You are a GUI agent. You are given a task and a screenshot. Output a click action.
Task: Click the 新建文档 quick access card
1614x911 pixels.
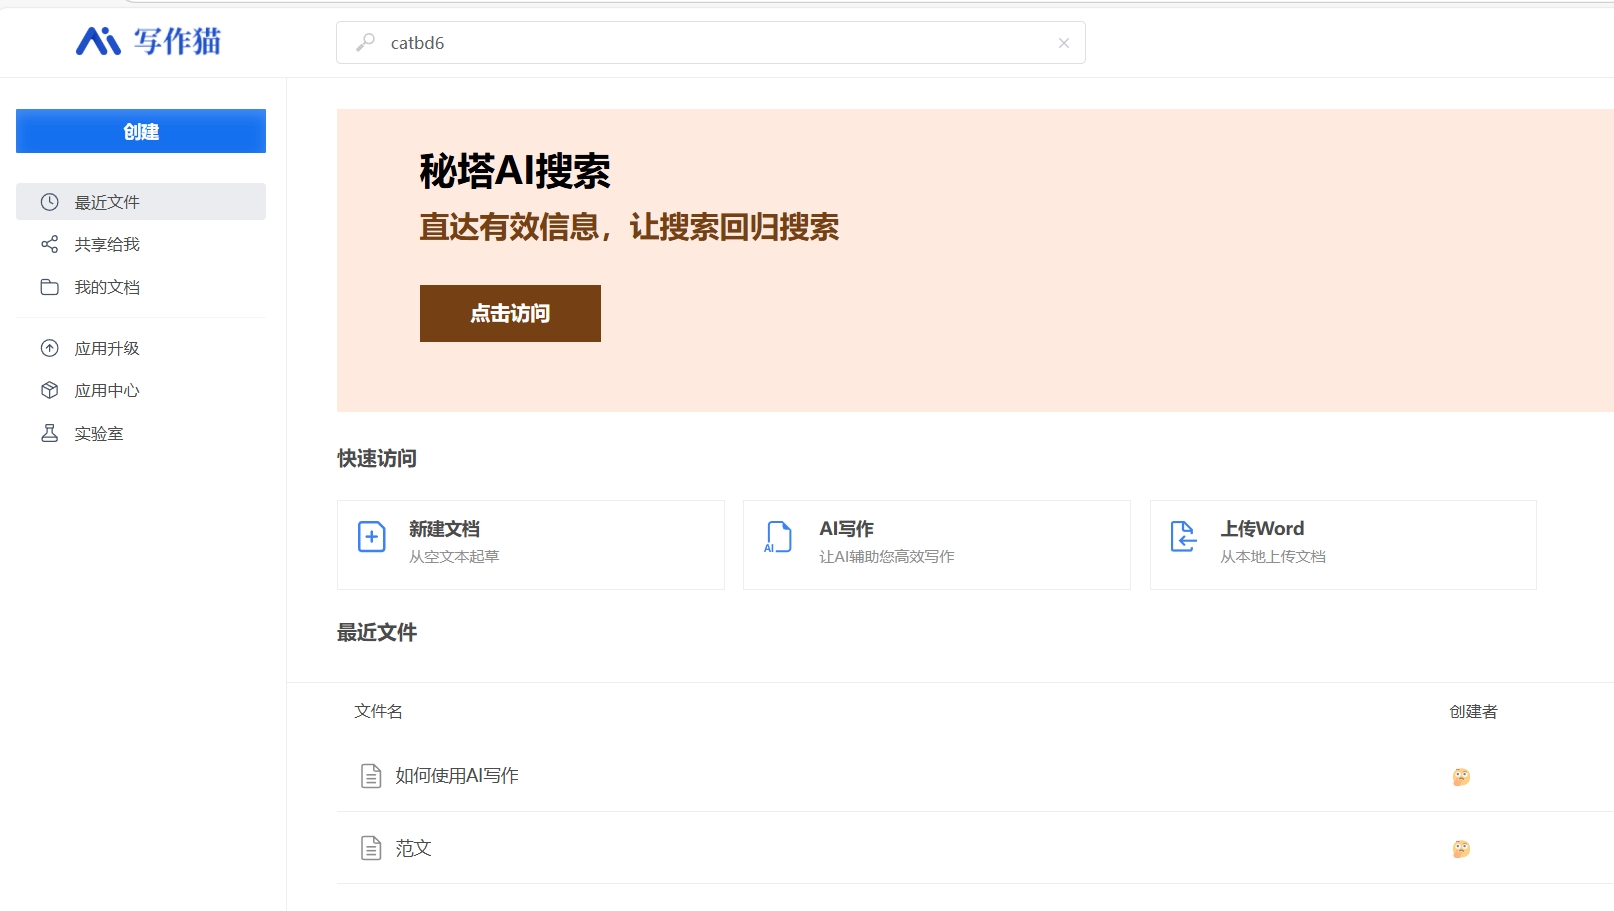coord(531,545)
